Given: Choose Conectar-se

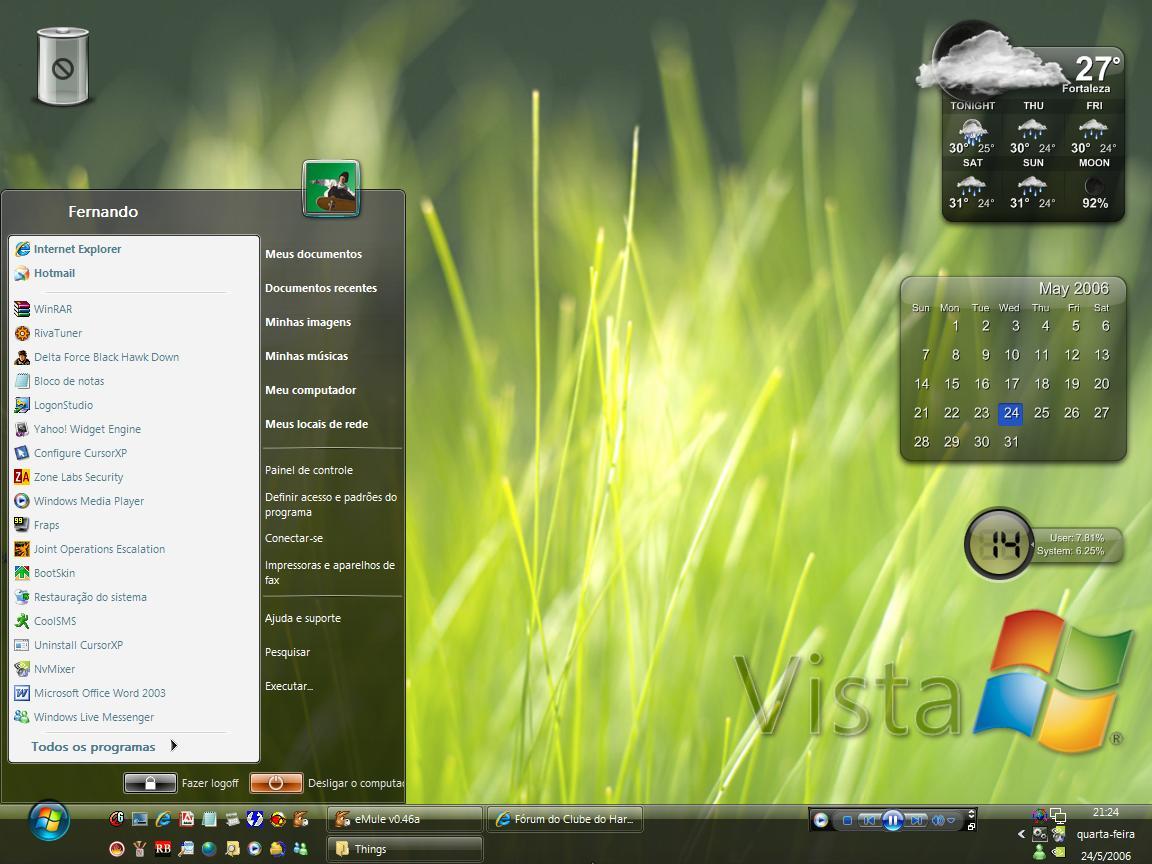Looking at the screenshot, I should [x=294, y=539].
